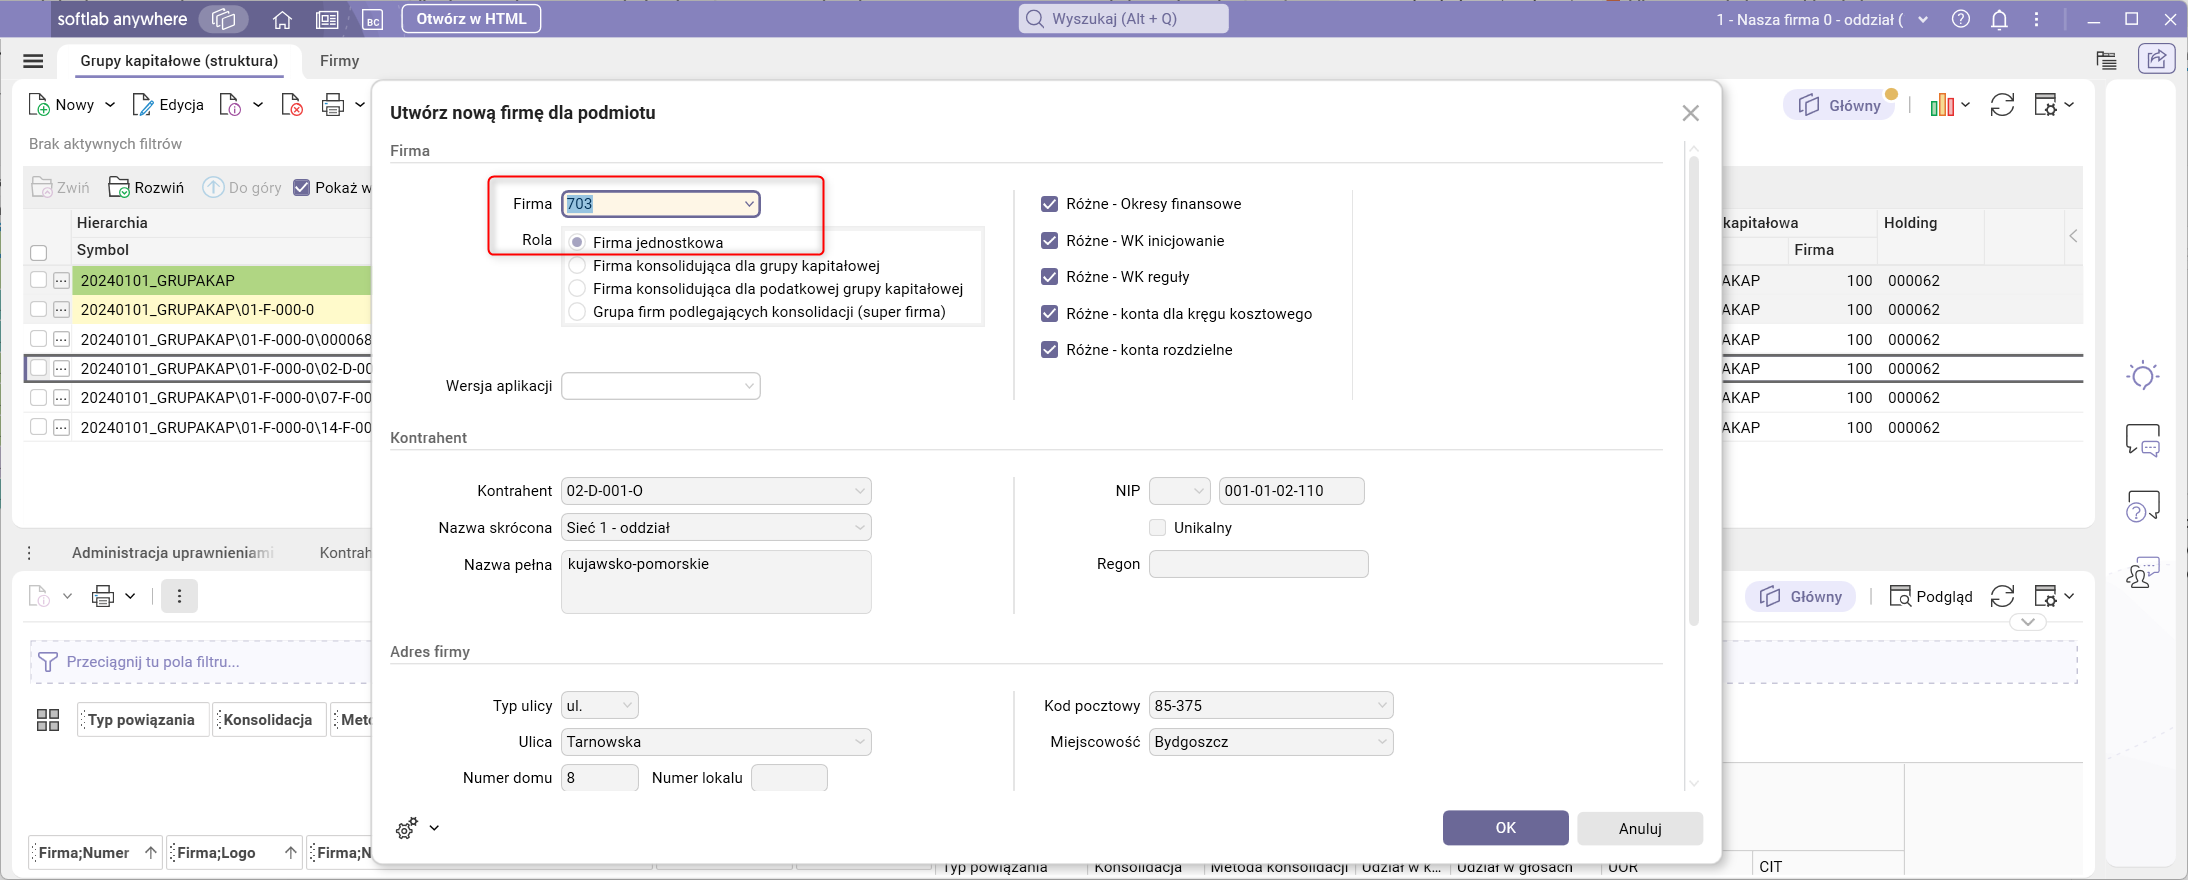This screenshot has width=2188, height=880.
Task: Confirm dialog with OK button
Action: pyautogui.click(x=1505, y=828)
